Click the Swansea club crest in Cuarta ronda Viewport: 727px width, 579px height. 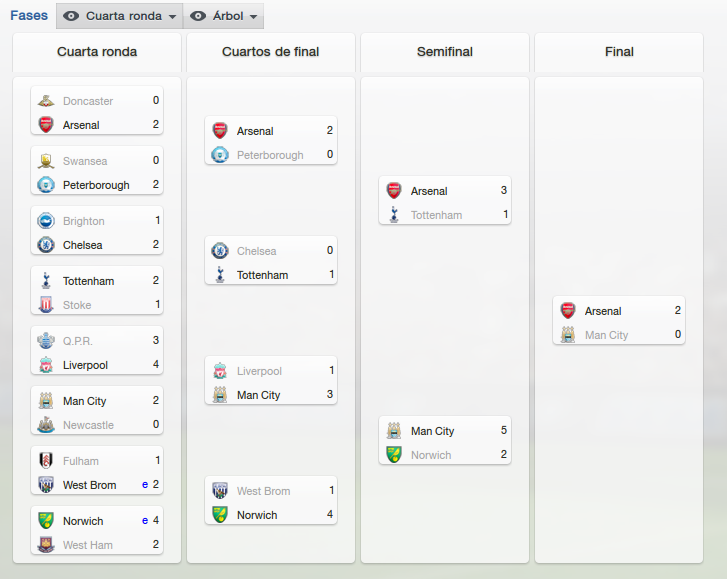[x=46, y=161]
